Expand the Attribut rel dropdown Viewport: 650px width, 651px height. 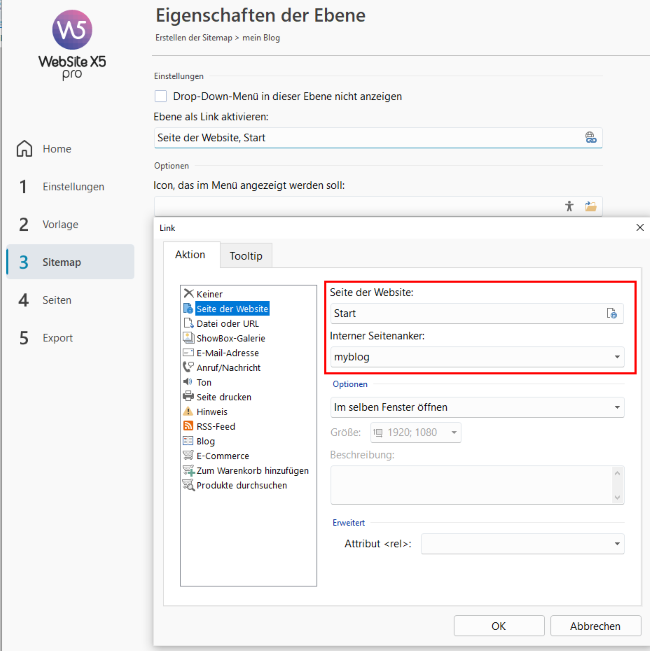tap(617, 543)
